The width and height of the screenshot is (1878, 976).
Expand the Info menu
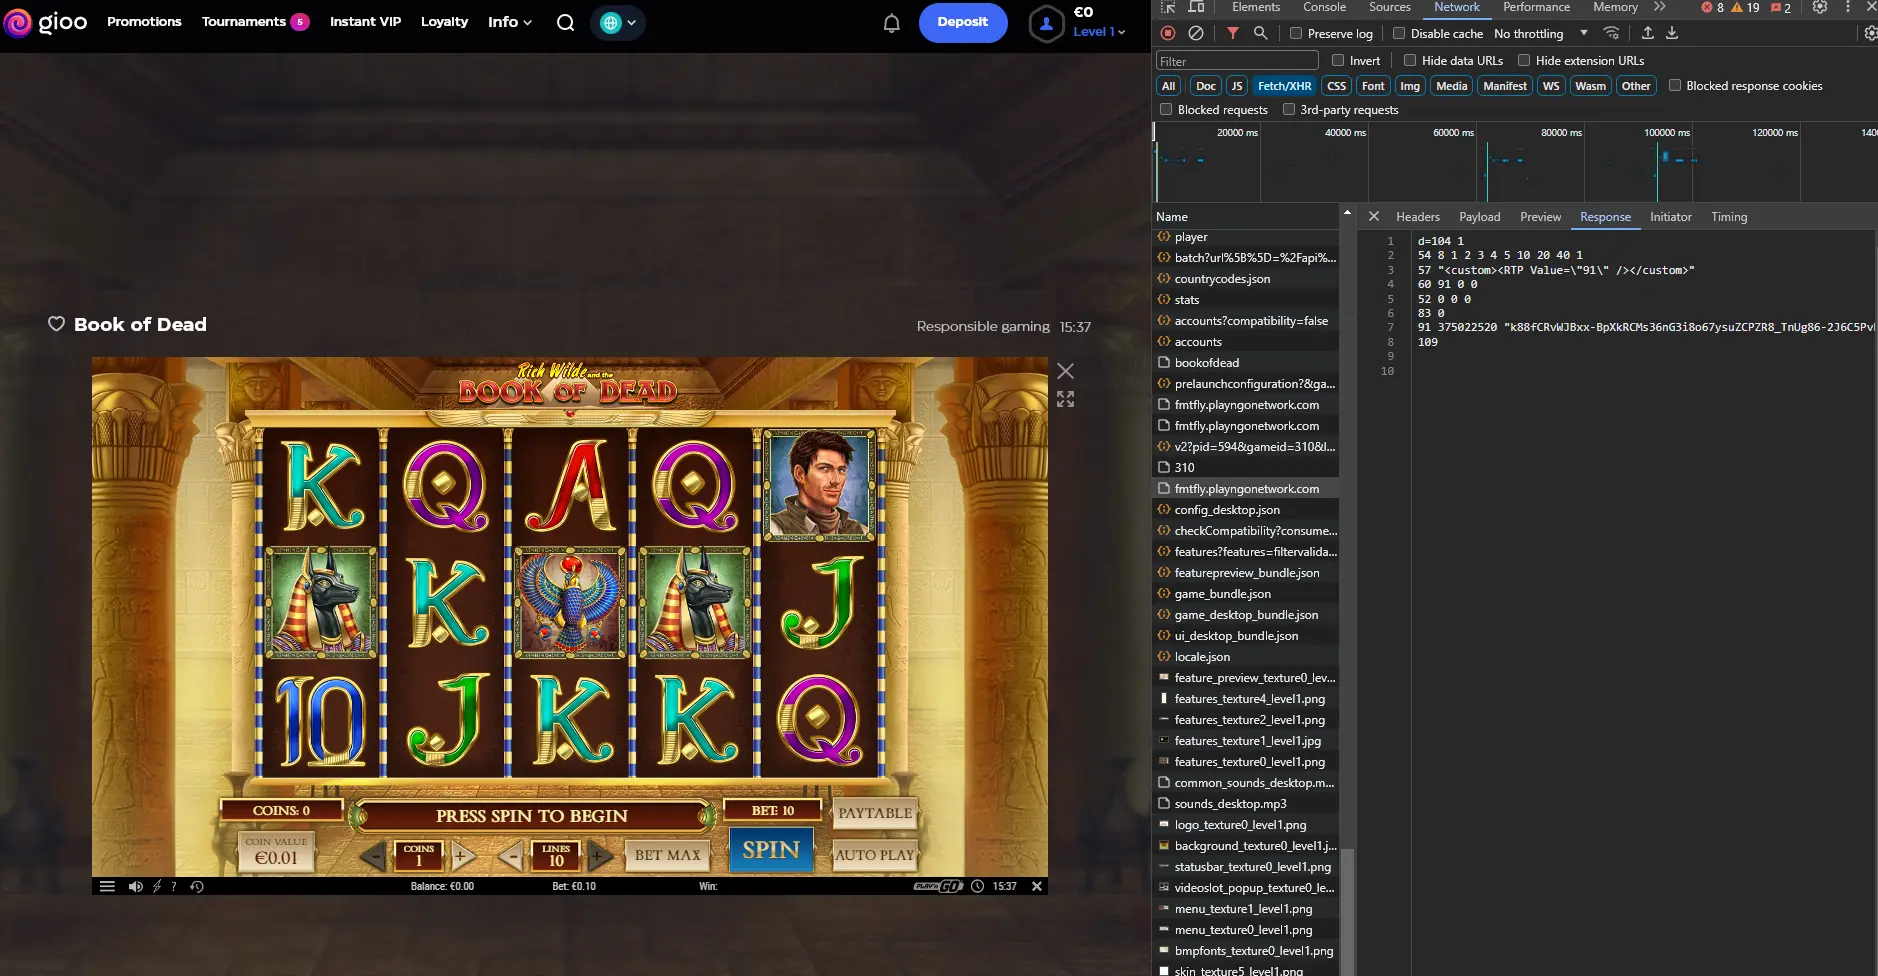[x=510, y=22]
